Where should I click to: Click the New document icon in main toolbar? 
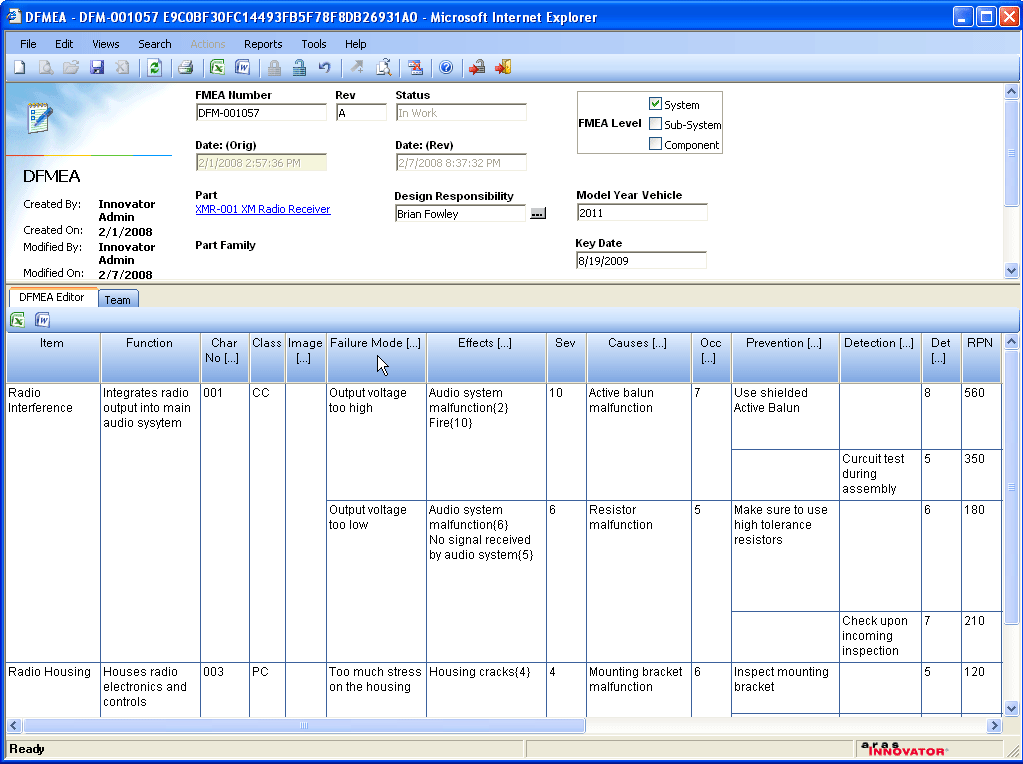pos(19,68)
